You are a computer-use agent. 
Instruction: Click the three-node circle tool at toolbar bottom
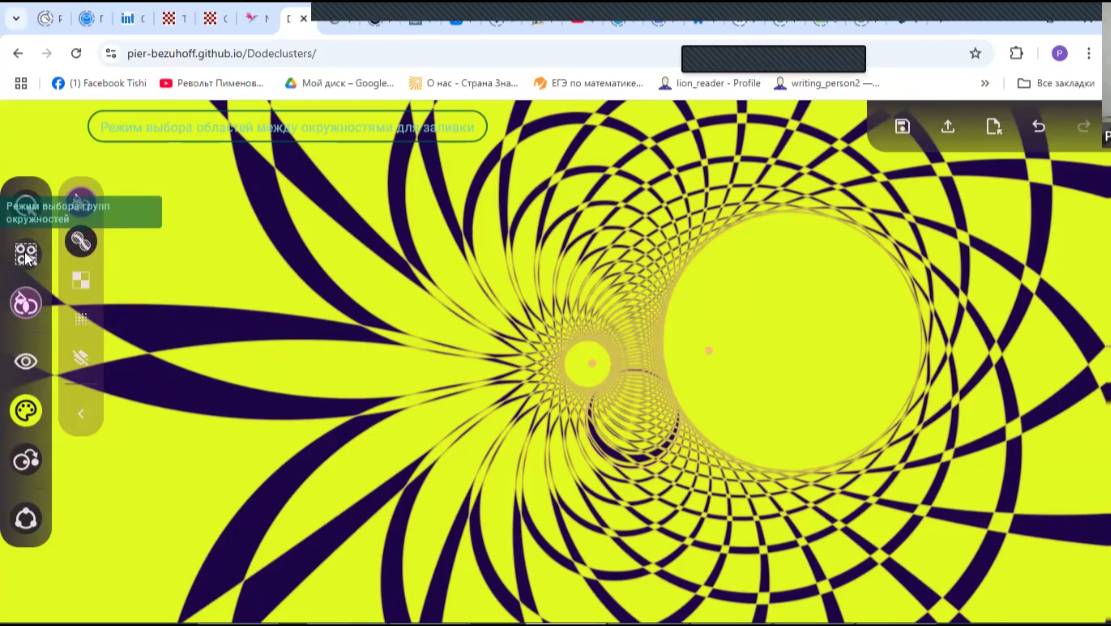26,518
